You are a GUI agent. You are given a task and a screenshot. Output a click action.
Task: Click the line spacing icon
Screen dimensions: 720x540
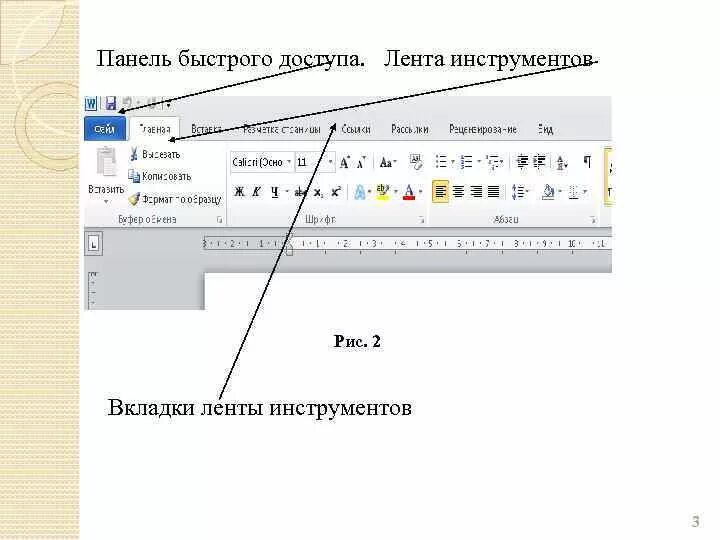coord(518,192)
